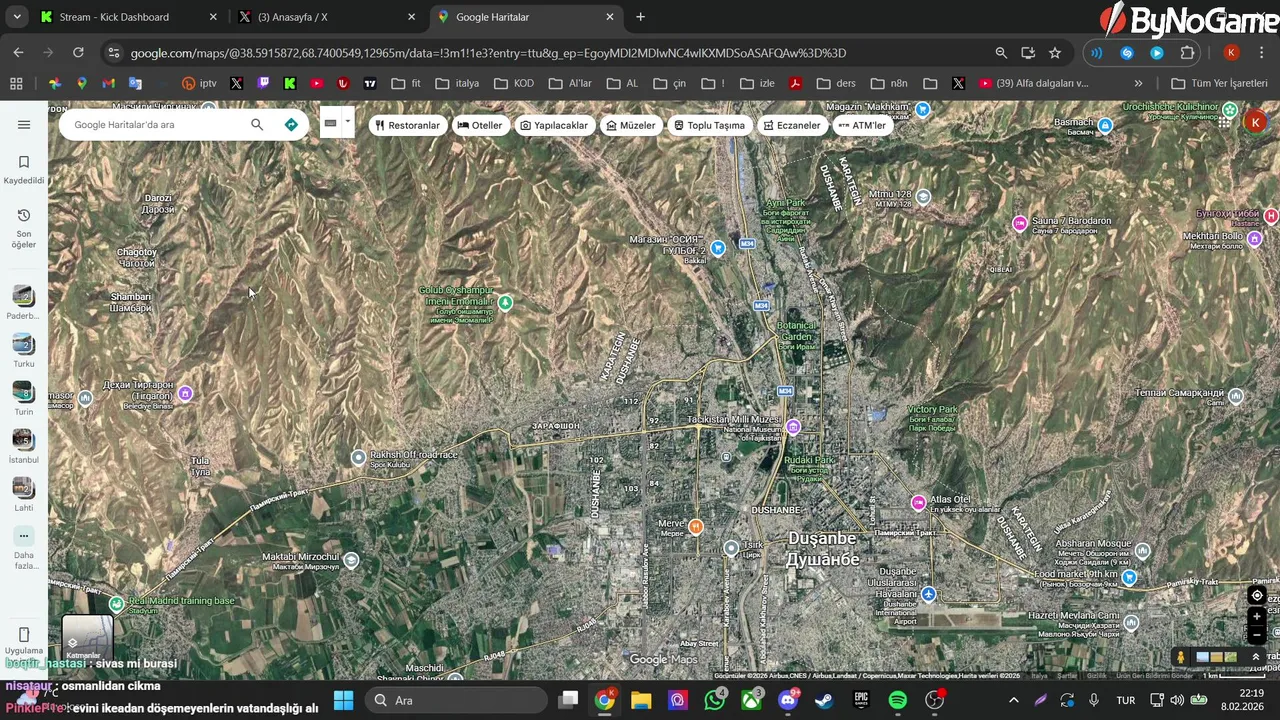Click Duşanbe Uluslararası Havaalanı airport pin
The image size is (1280, 720).
[x=929, y=595]
